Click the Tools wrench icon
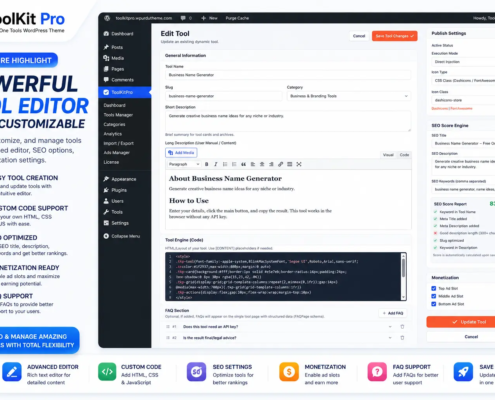 106,212
